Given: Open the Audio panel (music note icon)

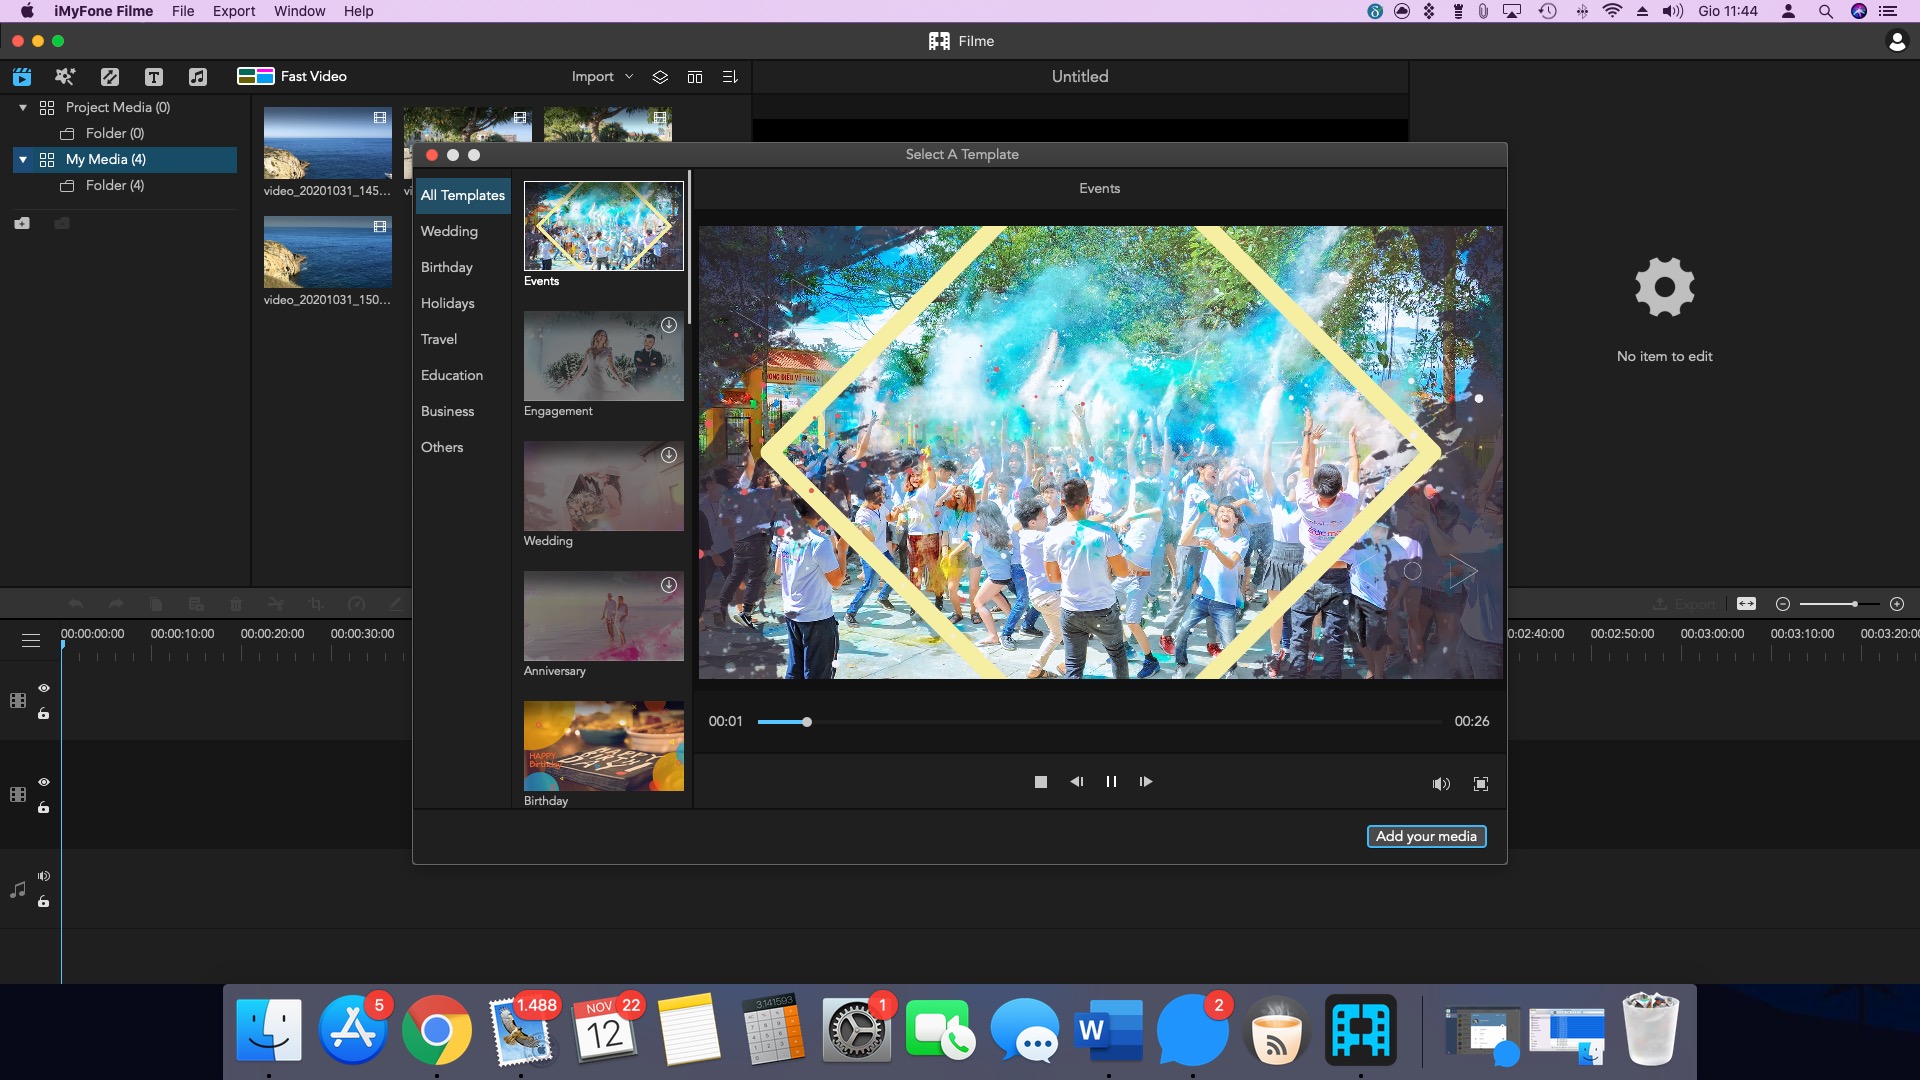Looking at the screenshot, I should point(199,76).
